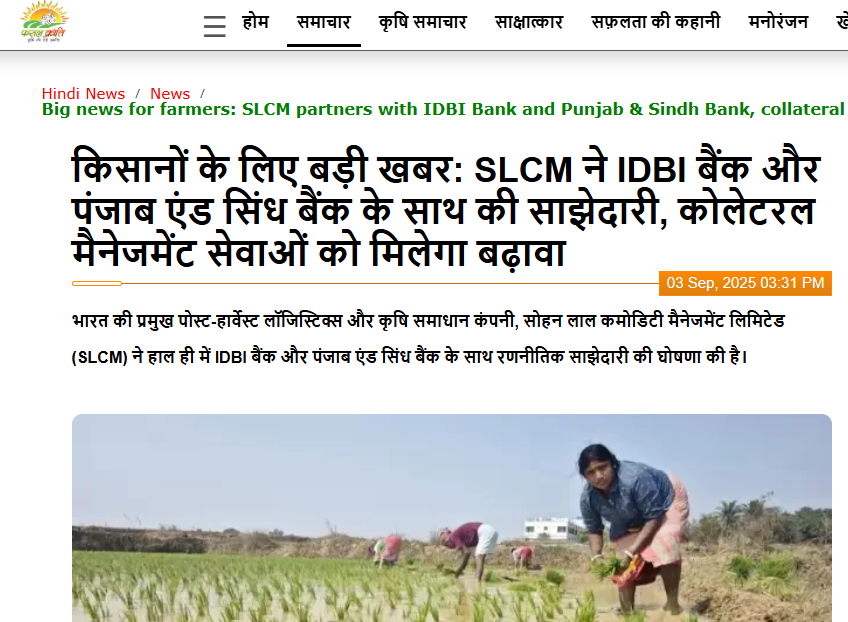Click the 03 Sep, 2025 date badge
The width and height of the screenshot is (848, 622).
745,283
